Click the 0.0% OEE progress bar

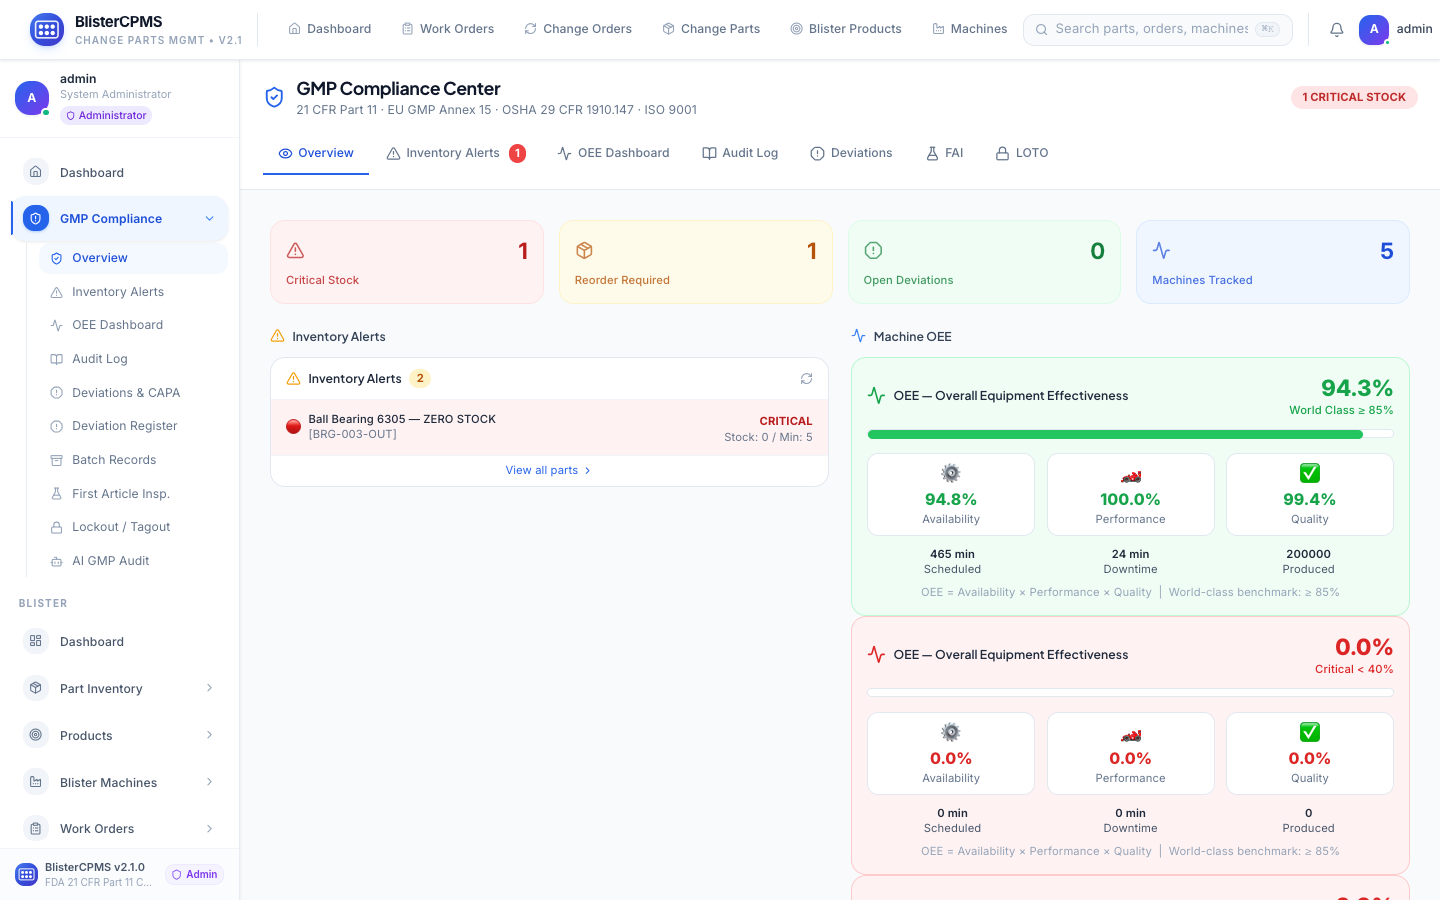(1130, 693)
